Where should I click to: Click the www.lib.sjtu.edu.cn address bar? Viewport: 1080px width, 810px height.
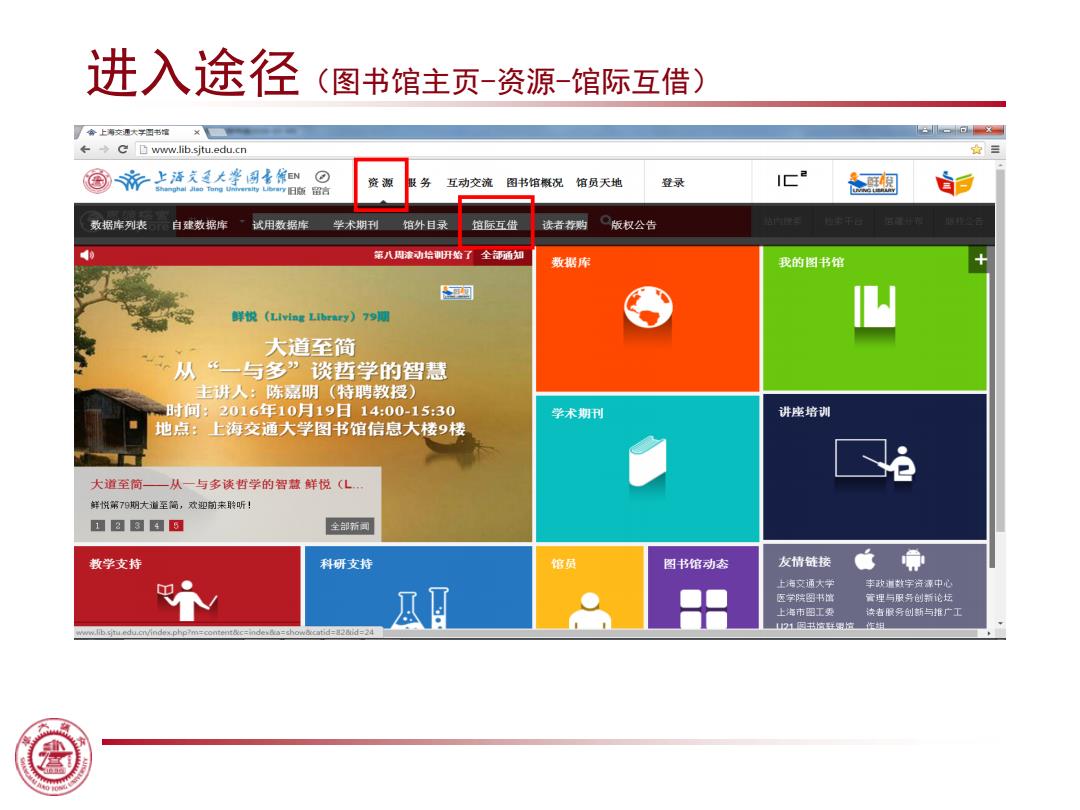click(551, 149)
